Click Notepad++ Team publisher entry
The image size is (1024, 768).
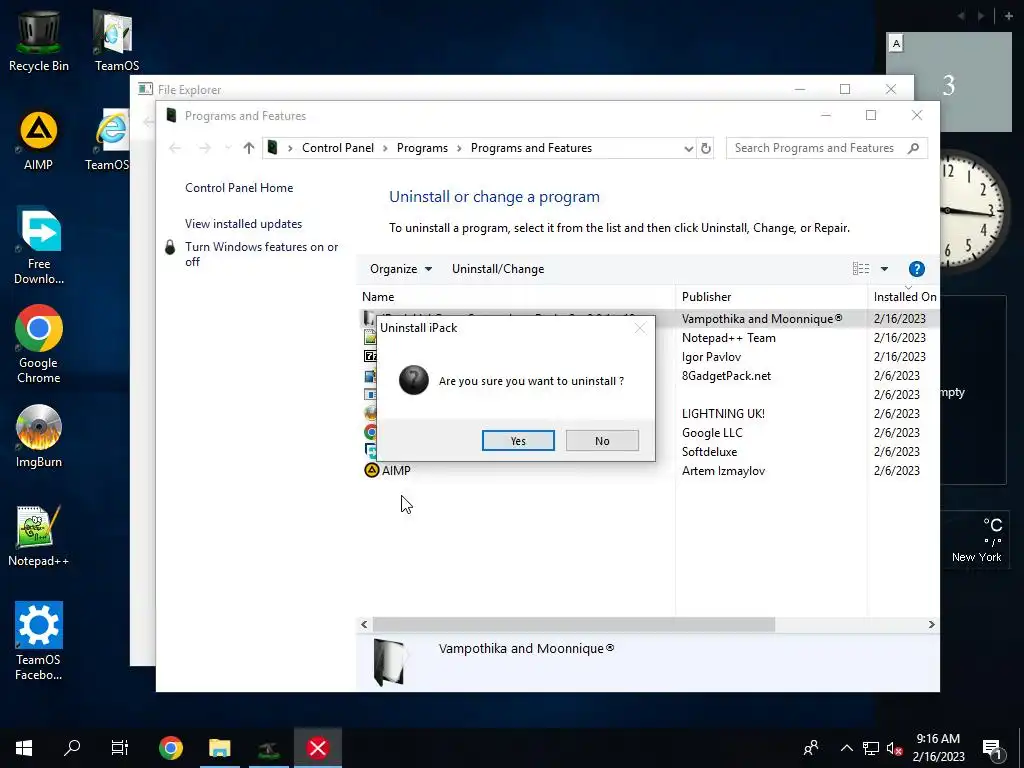(x=729, y=338)
